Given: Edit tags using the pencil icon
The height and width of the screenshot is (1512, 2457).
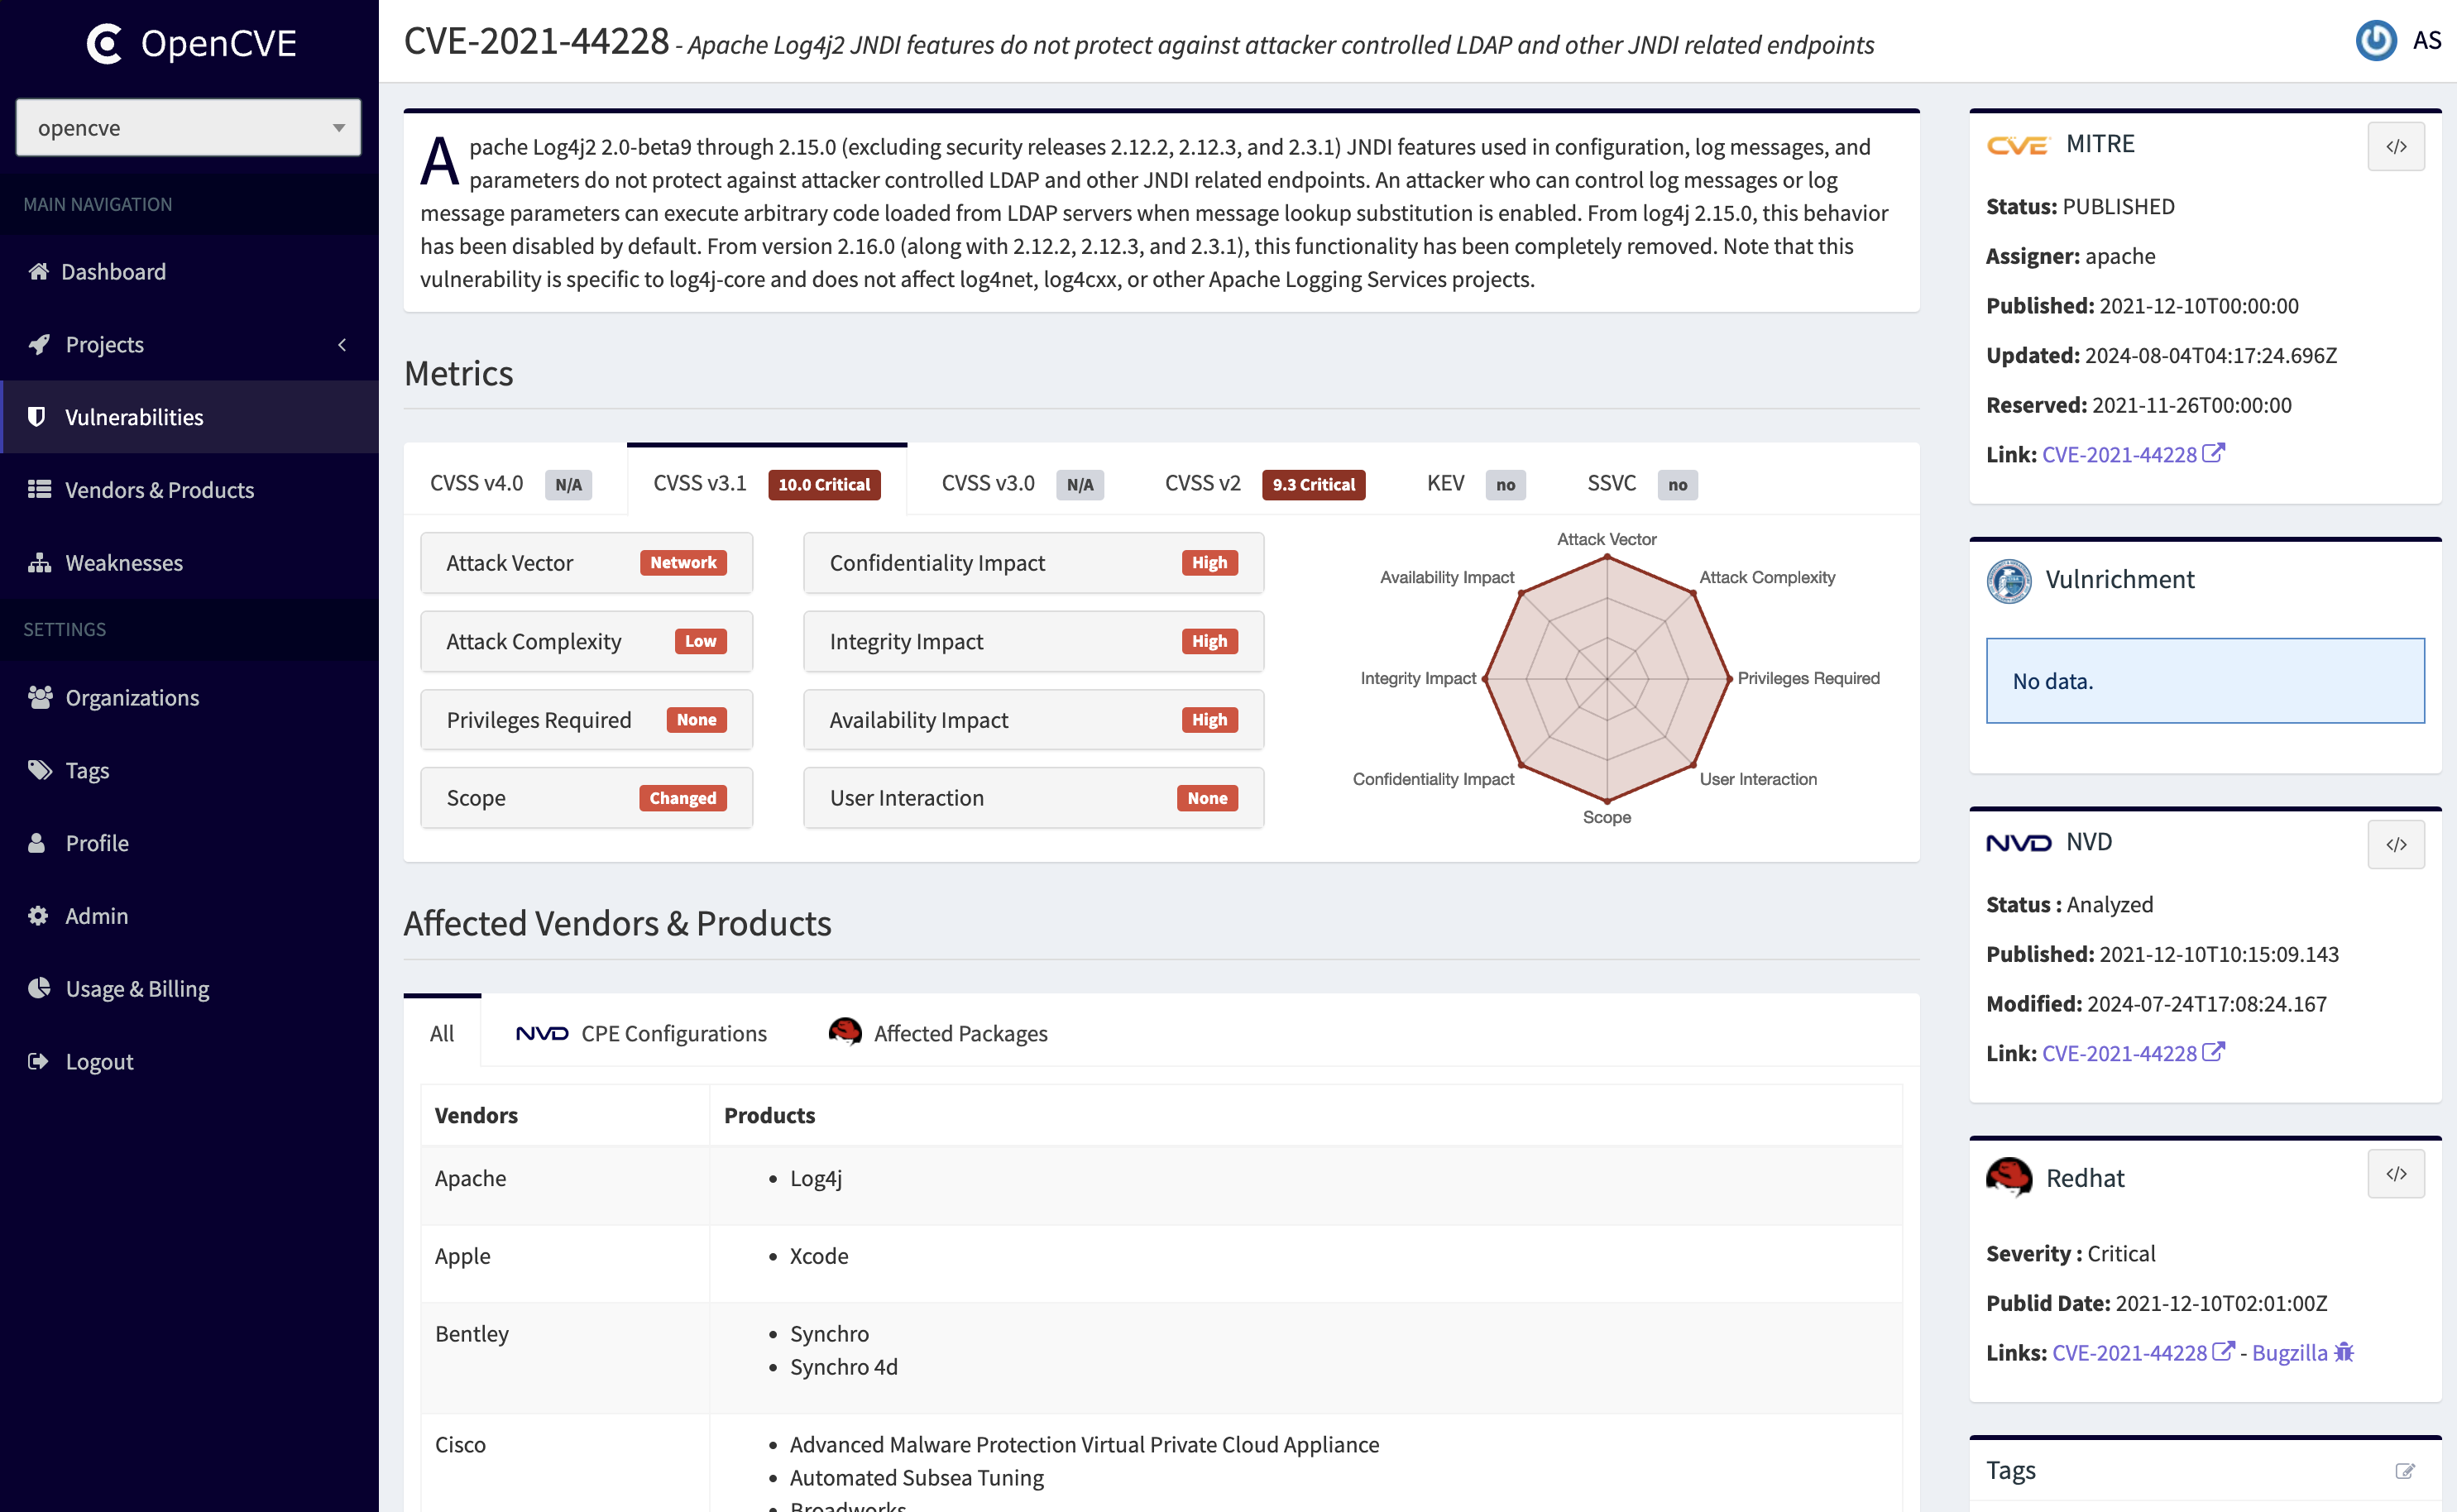Looking at the screenshot, I should 2404,1470.
